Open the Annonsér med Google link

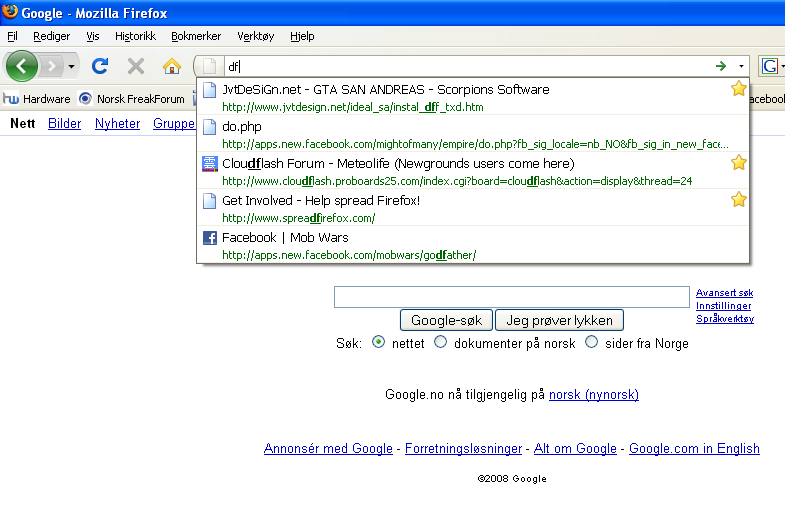coord(328,448)
